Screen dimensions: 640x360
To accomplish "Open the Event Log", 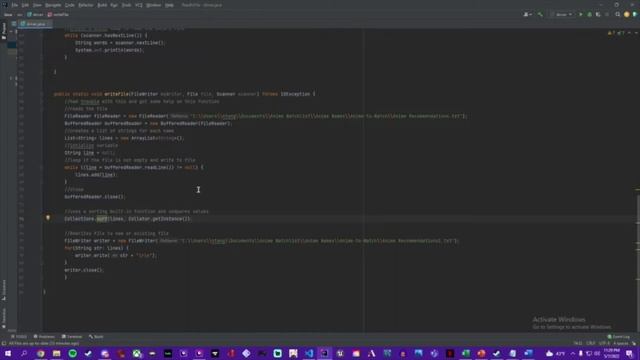I will pos(619,337).
